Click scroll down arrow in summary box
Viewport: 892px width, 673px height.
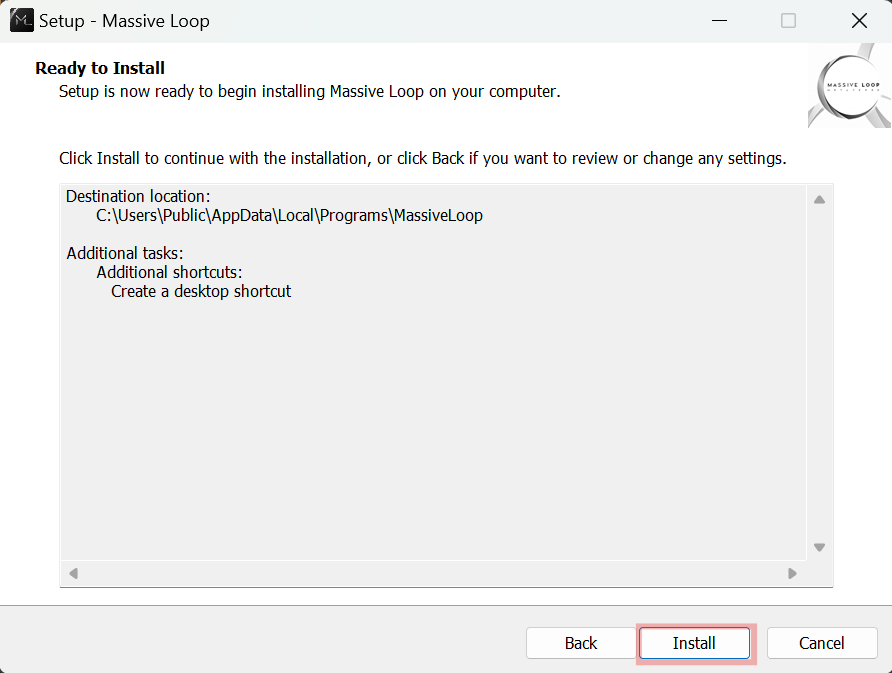point(819,547)
